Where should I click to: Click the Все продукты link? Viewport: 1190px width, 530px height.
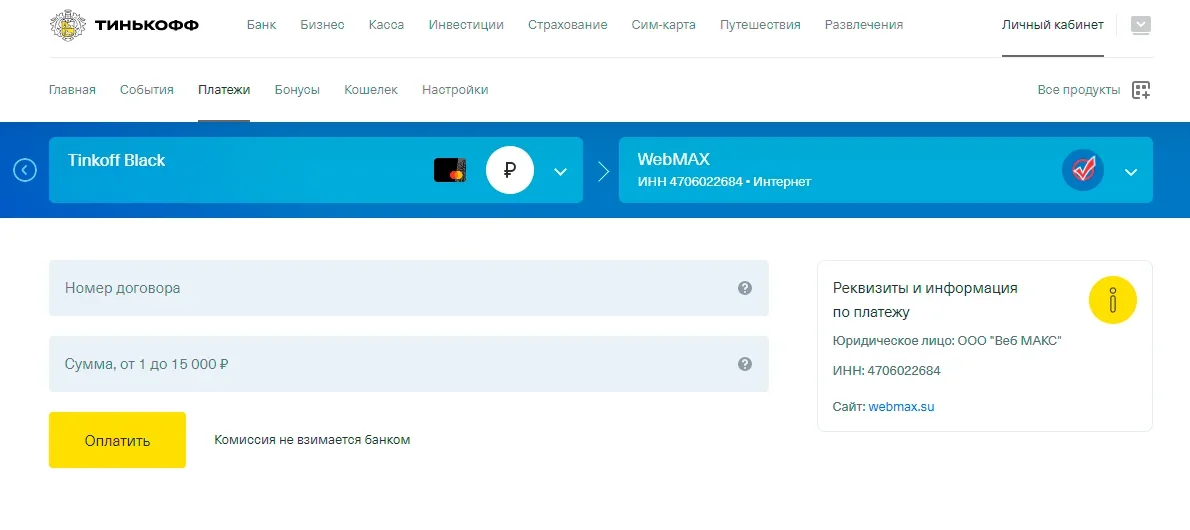click(1078, 90)
